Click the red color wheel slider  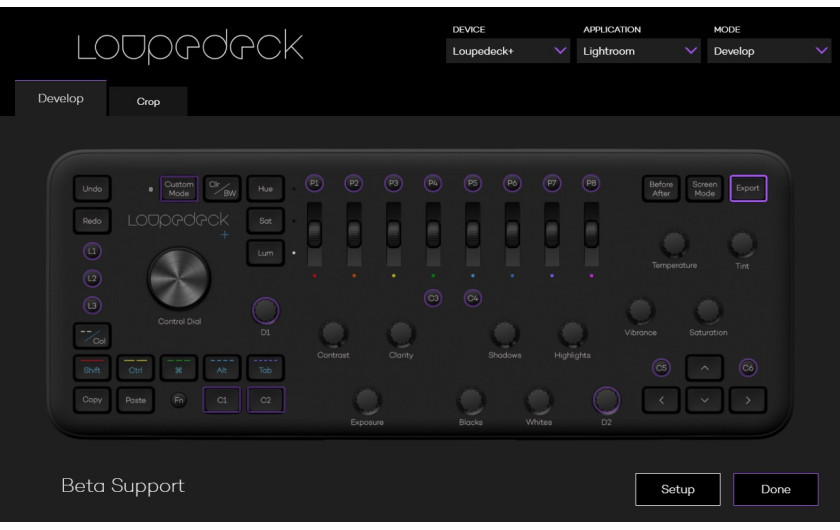point(314,234)
